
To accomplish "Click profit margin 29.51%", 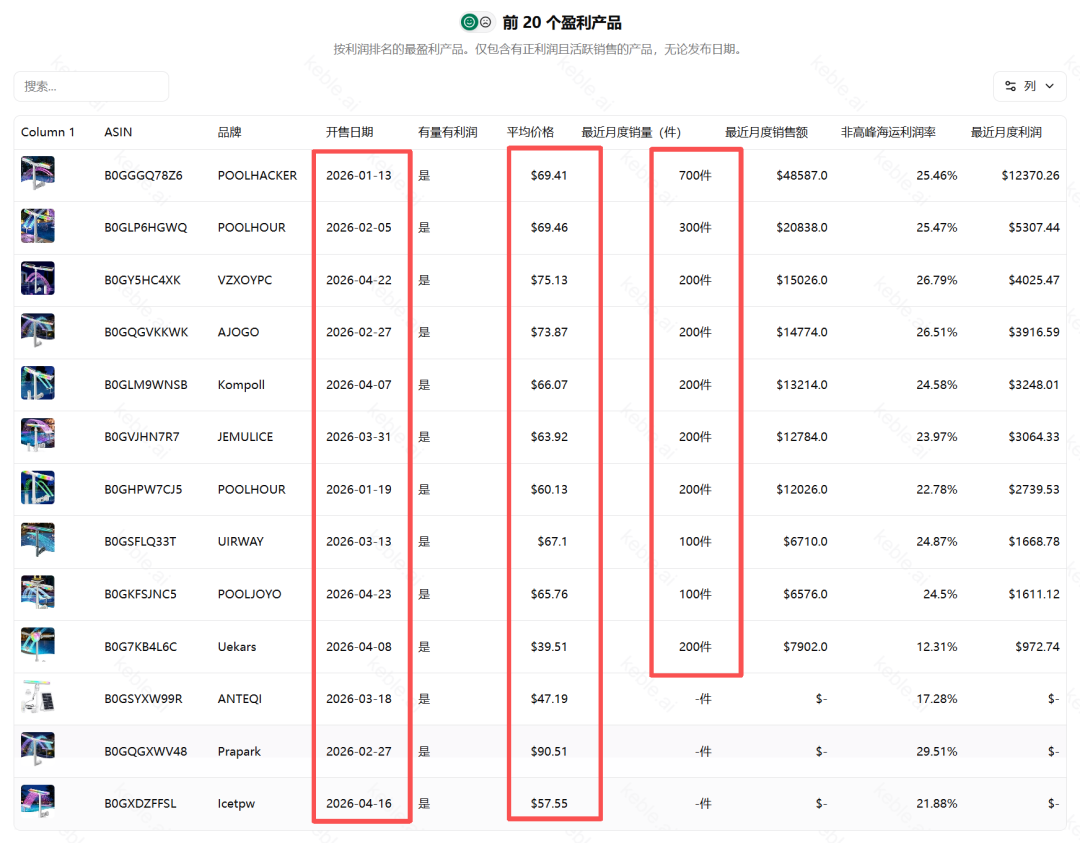I will click(x=937, y=751).
